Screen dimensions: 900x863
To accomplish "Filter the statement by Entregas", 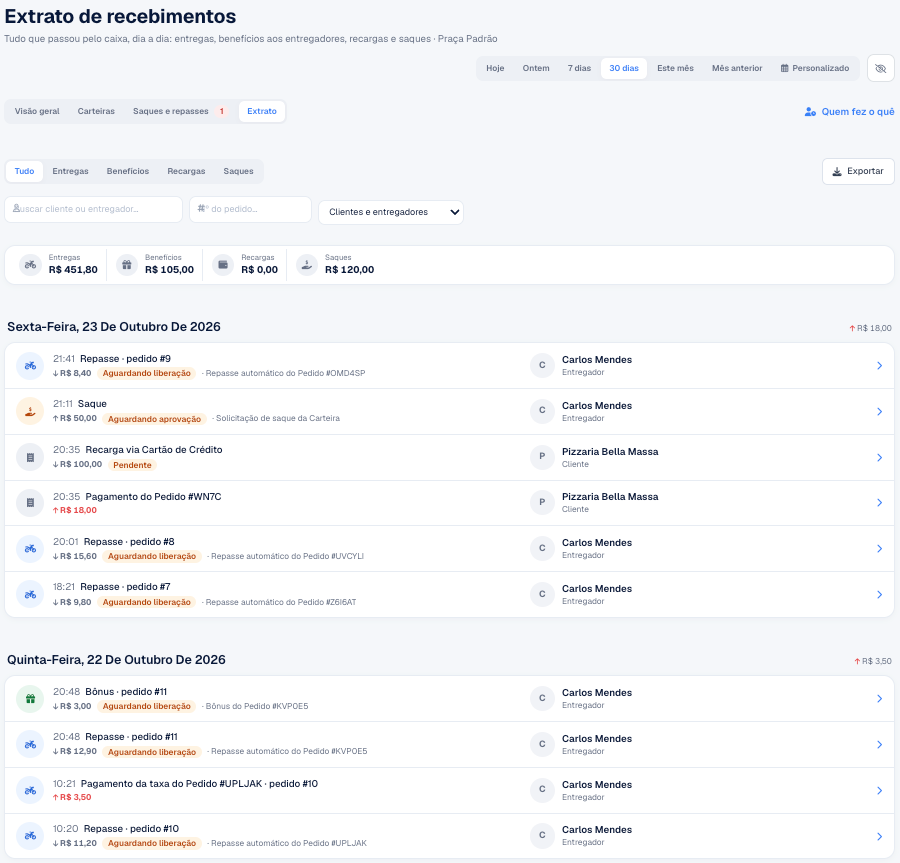I will pos(71,171).
